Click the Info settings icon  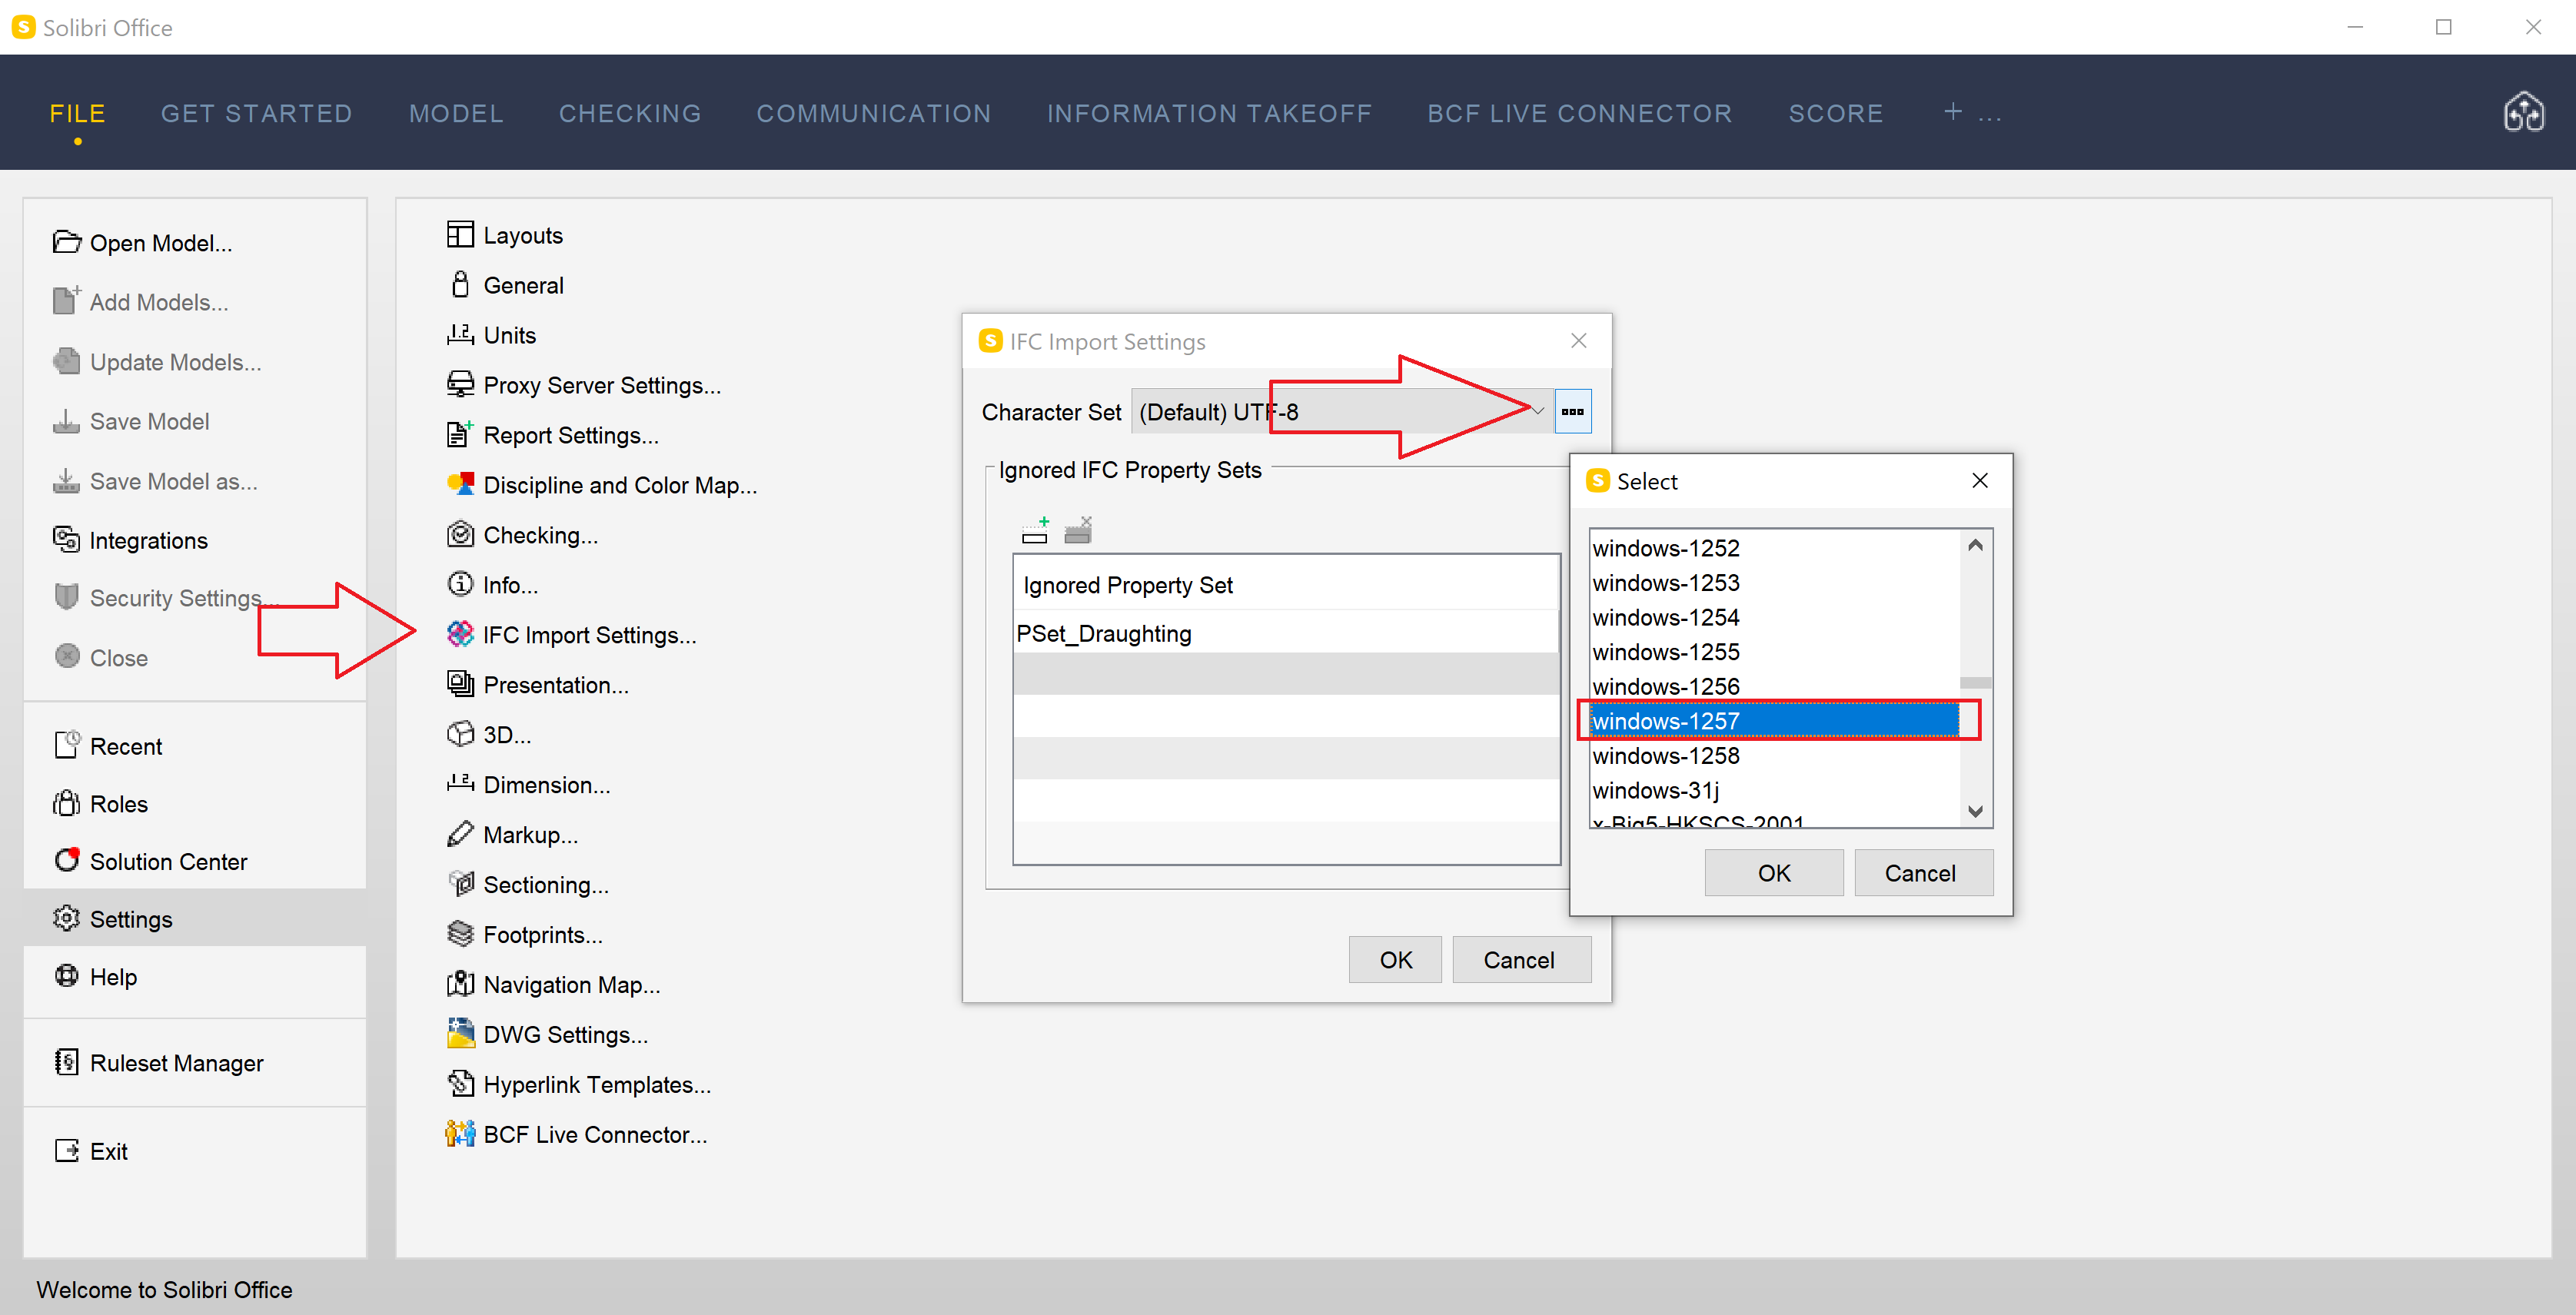coord(460,584)
